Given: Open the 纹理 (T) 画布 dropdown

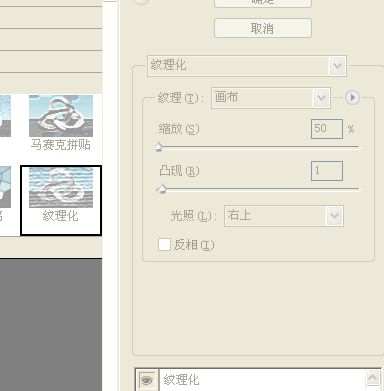Looking at the screenshot, I should click(x=271, y=98).
